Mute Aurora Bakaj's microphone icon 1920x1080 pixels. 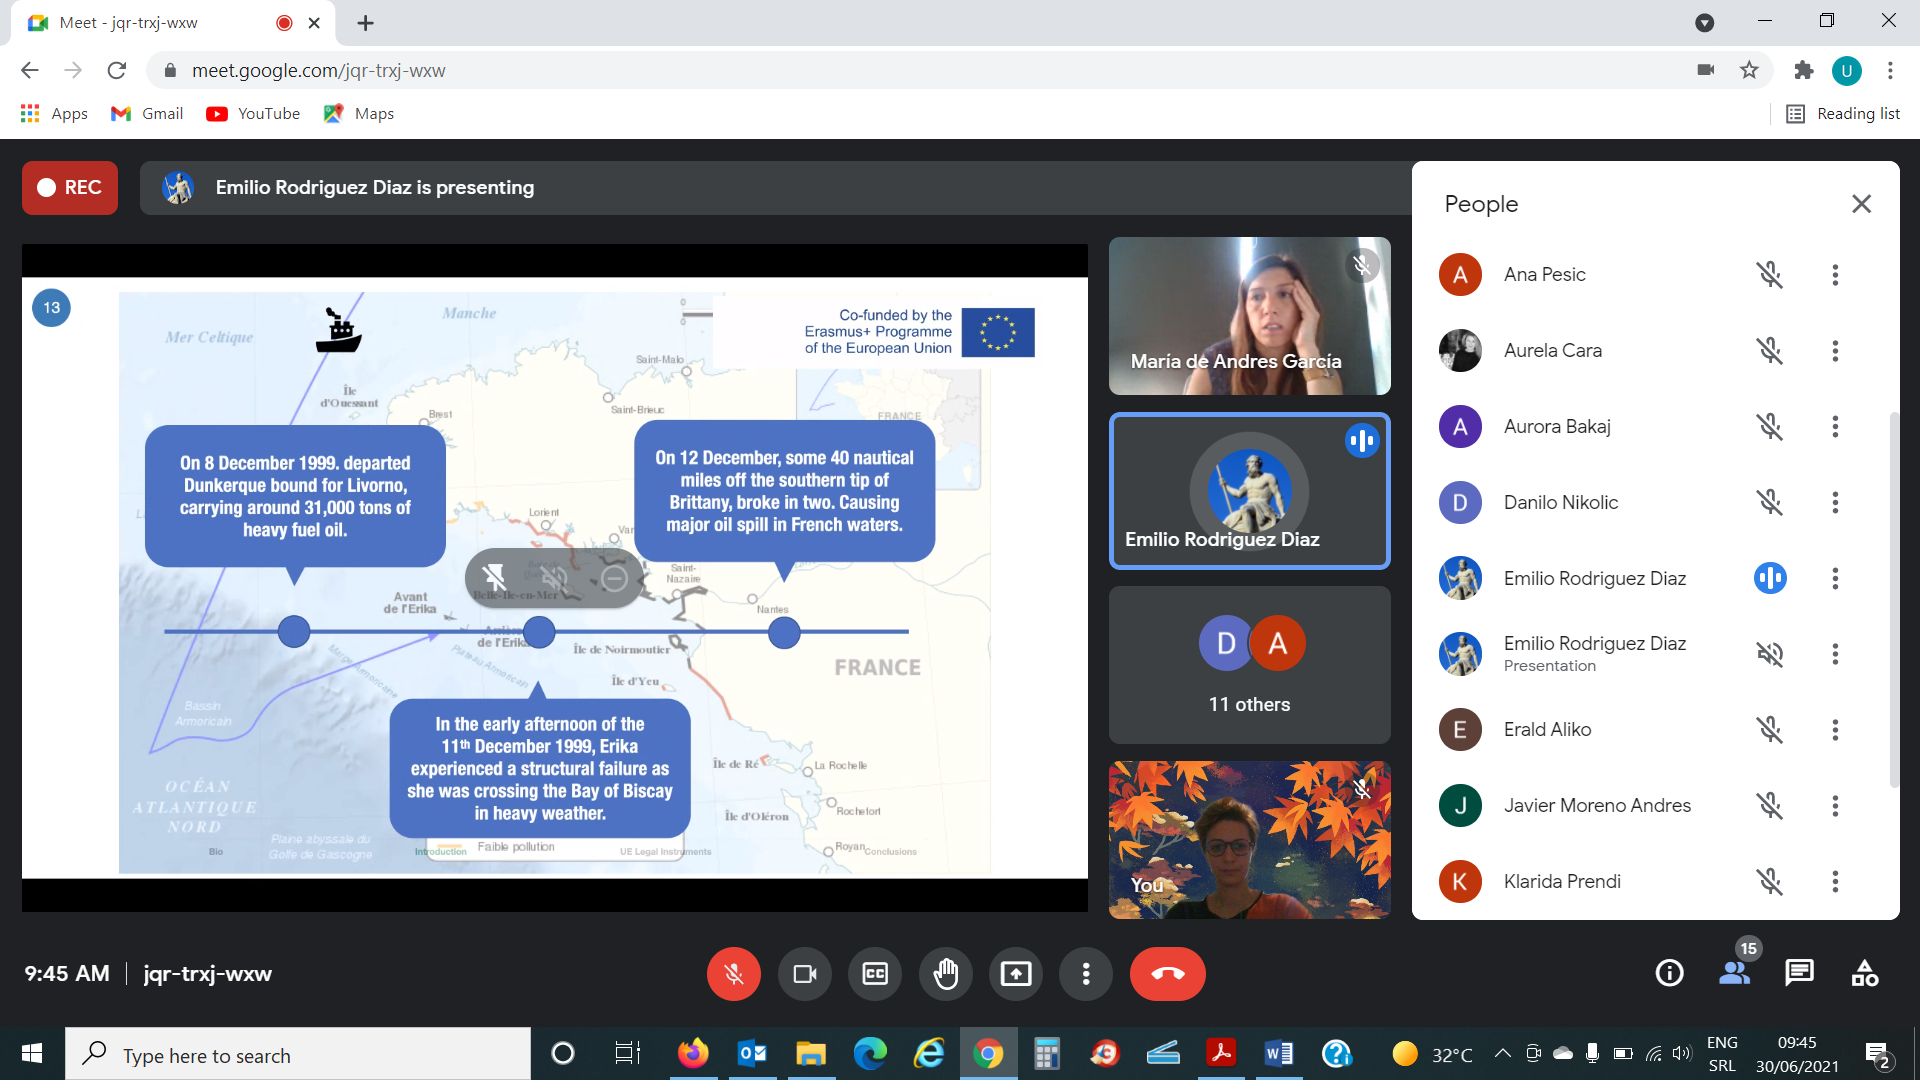(1770, 427)
